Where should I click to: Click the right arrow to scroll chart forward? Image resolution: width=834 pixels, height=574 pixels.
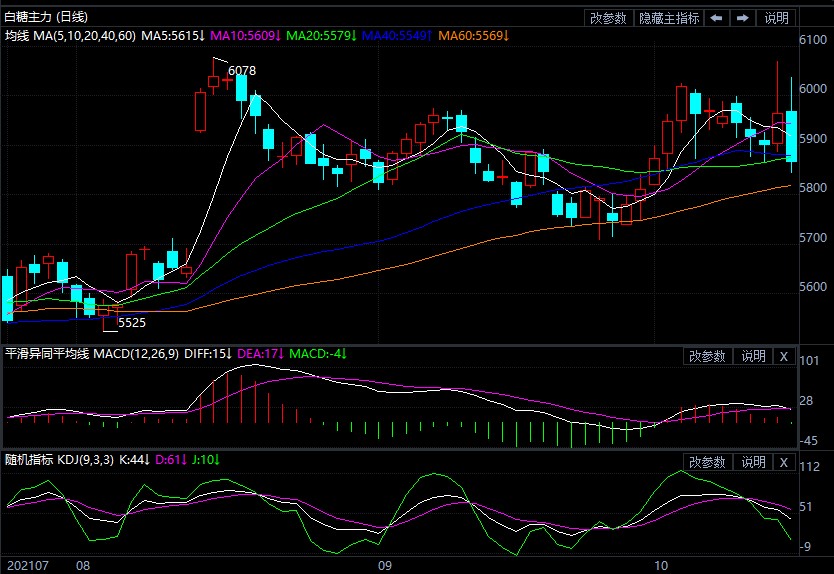(x=743, y=18)
